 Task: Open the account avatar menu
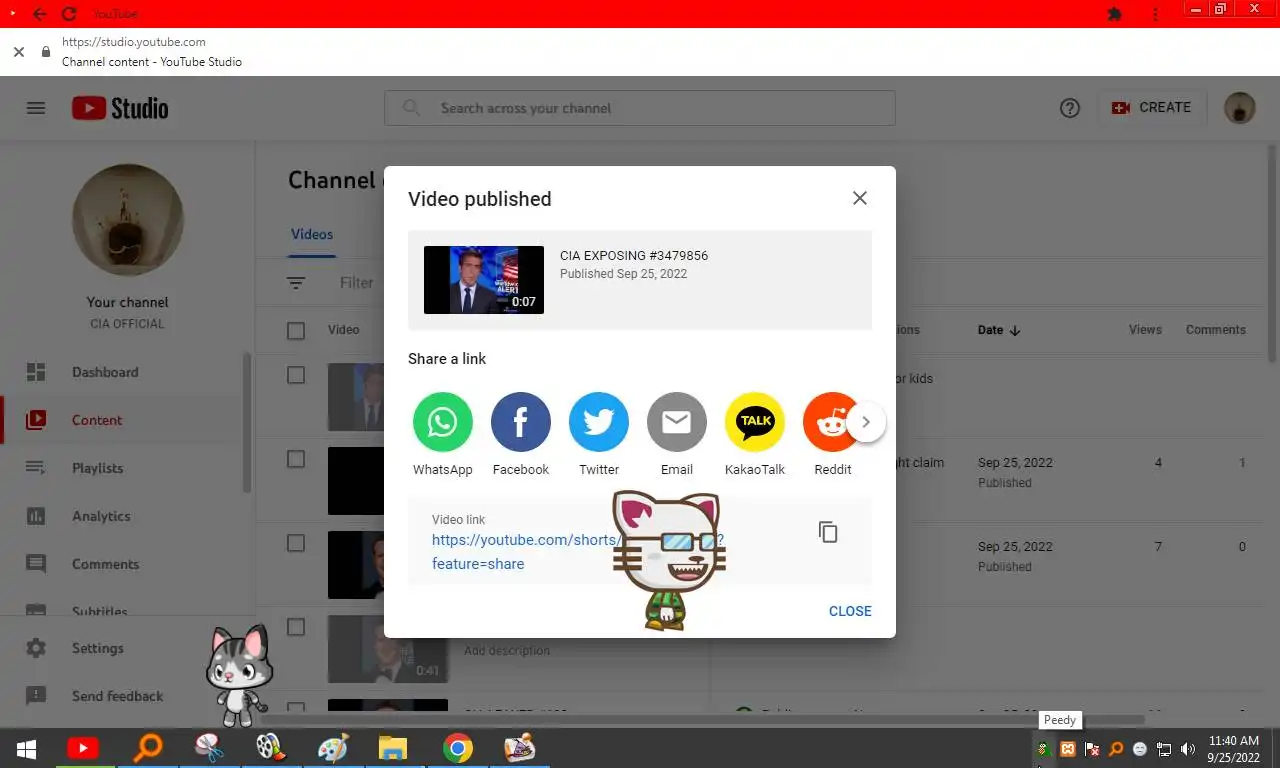pos(1240,108)
